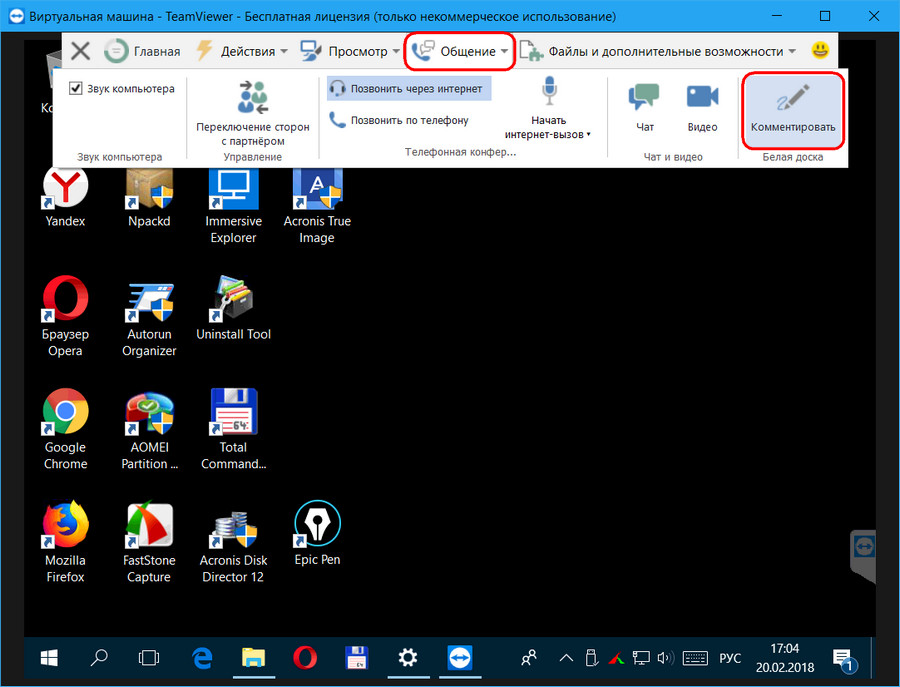Click Начать интернет-вызов microphone button
Viewport: 900px width, 687px height.
[x=549, y=107]
